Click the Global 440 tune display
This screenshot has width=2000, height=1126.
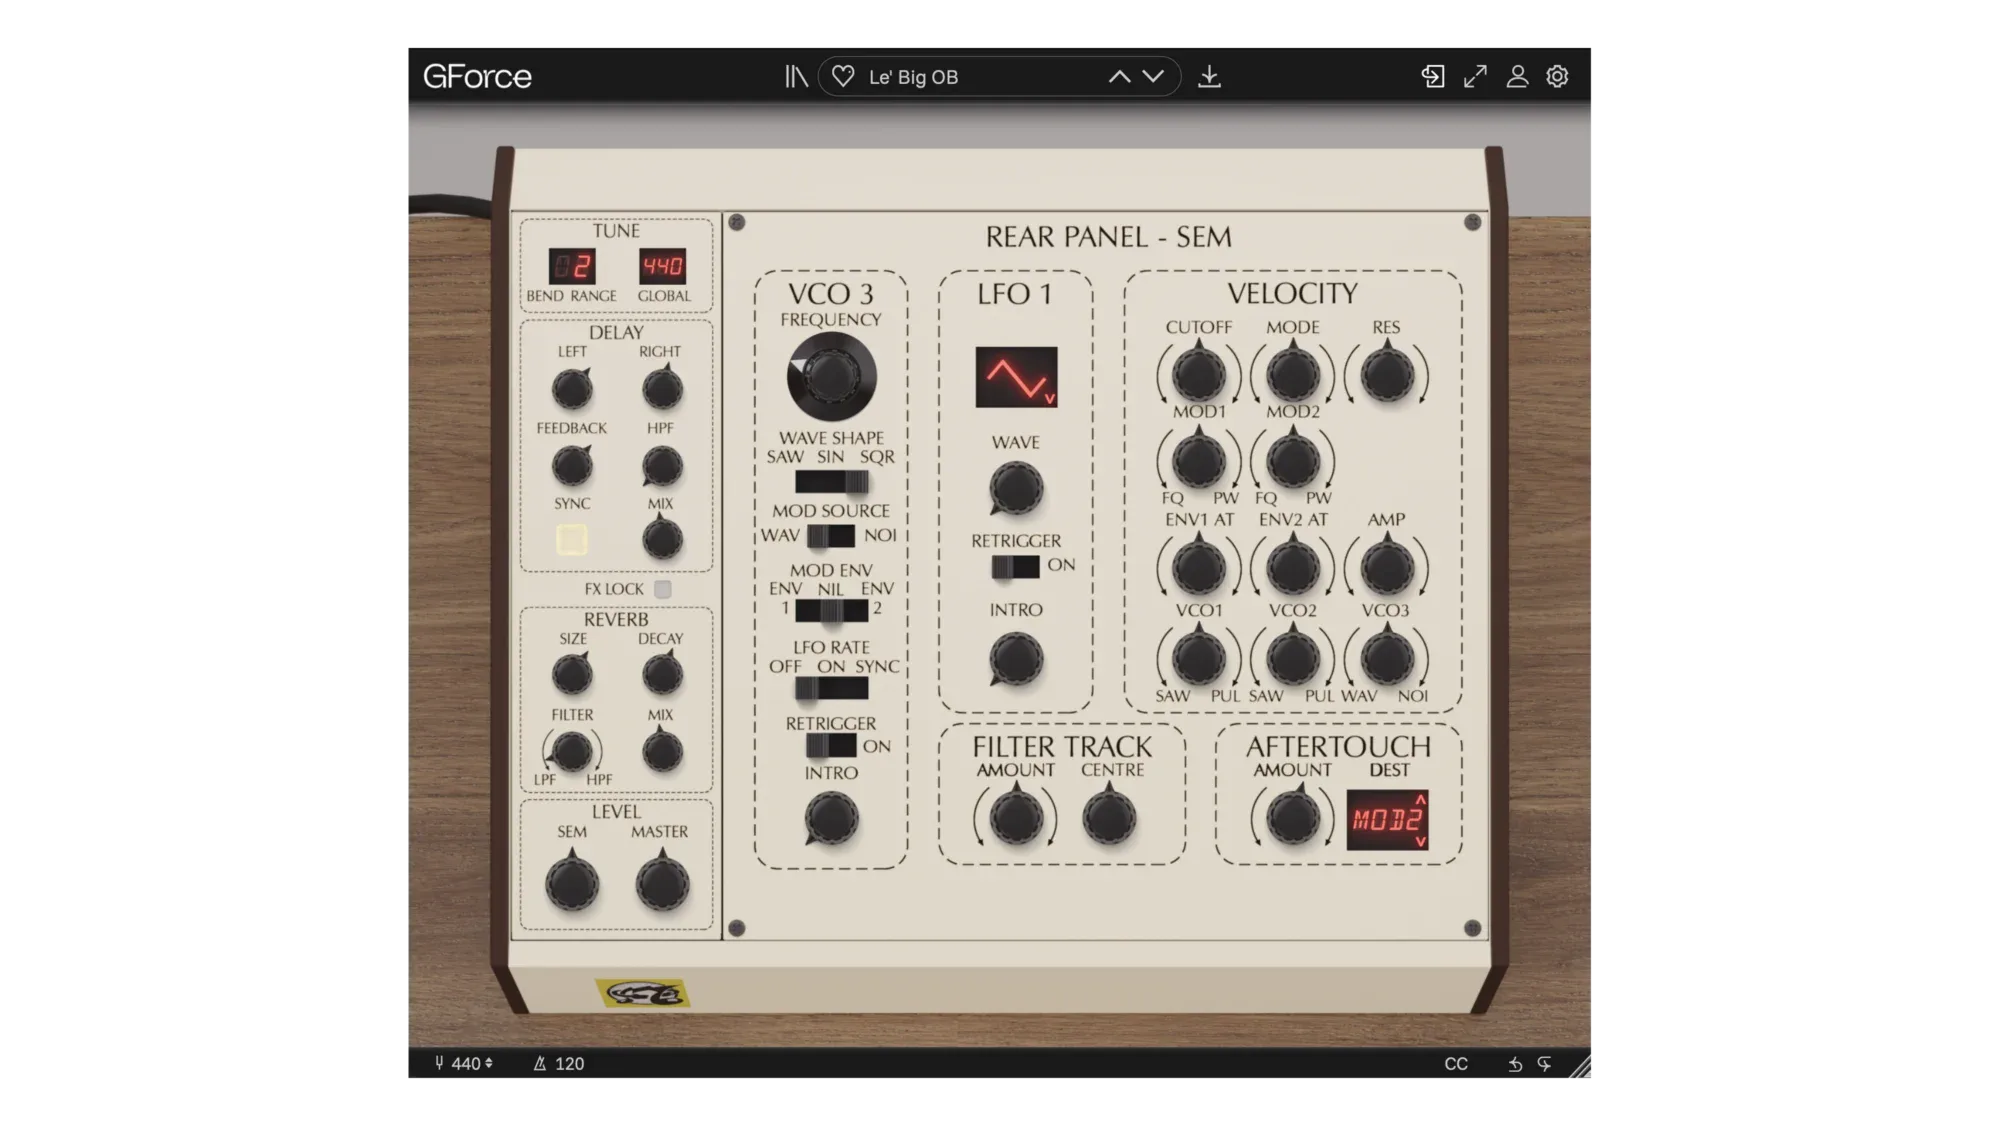point(662,267)
